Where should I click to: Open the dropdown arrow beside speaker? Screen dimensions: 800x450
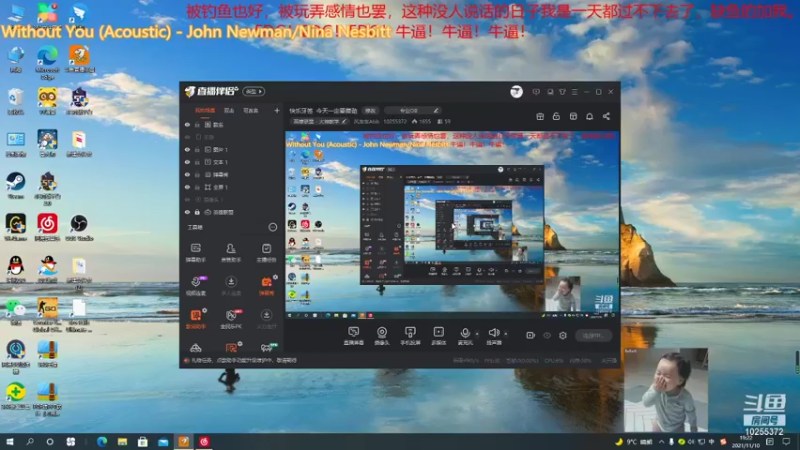point(506,334)
